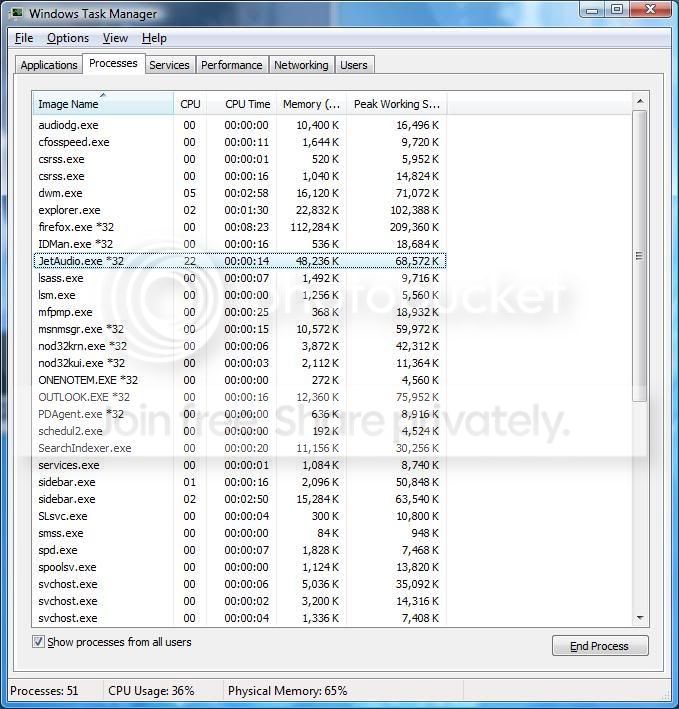
Task: Select the nod32krn.exe *32 process
Action: point(240,346)
